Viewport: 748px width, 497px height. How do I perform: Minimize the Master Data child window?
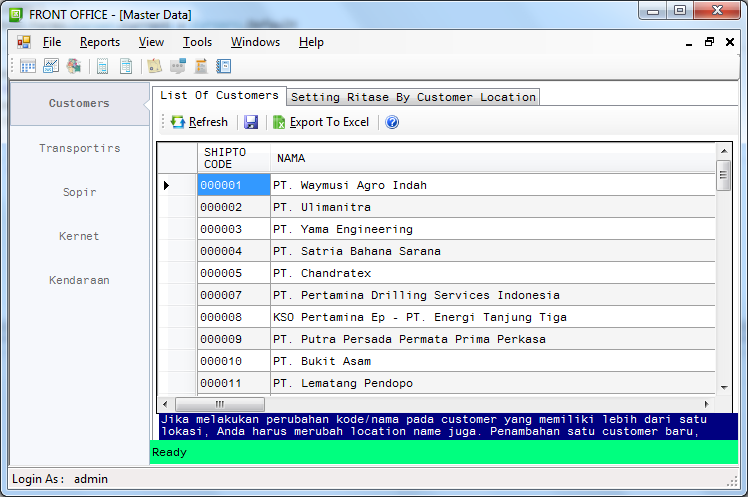[689, 42]
